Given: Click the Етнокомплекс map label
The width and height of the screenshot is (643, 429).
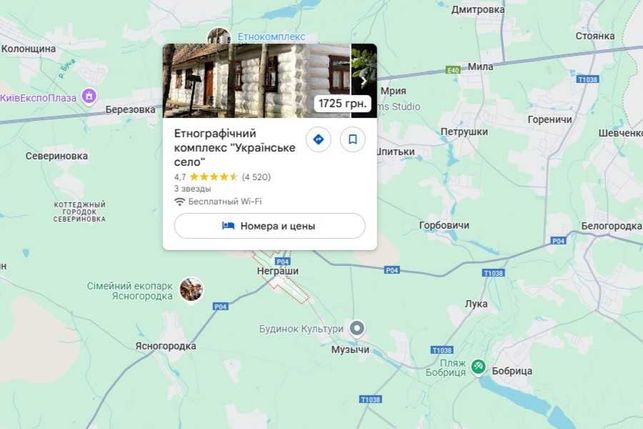Looking at the screenshot, I should (x=271, y=37).
